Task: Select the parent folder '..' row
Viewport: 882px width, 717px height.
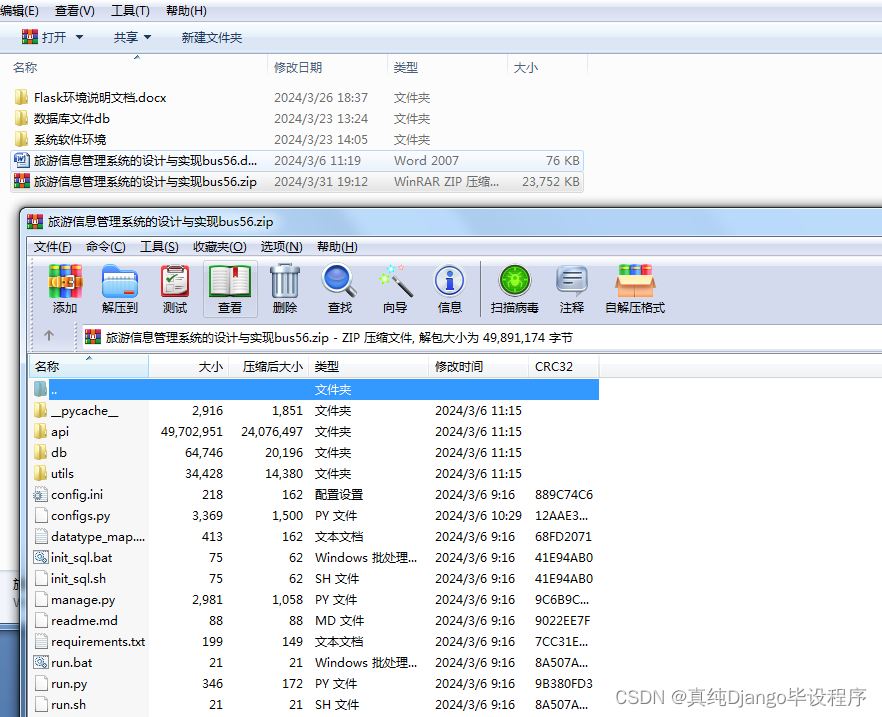Action: tap(315, 389)
